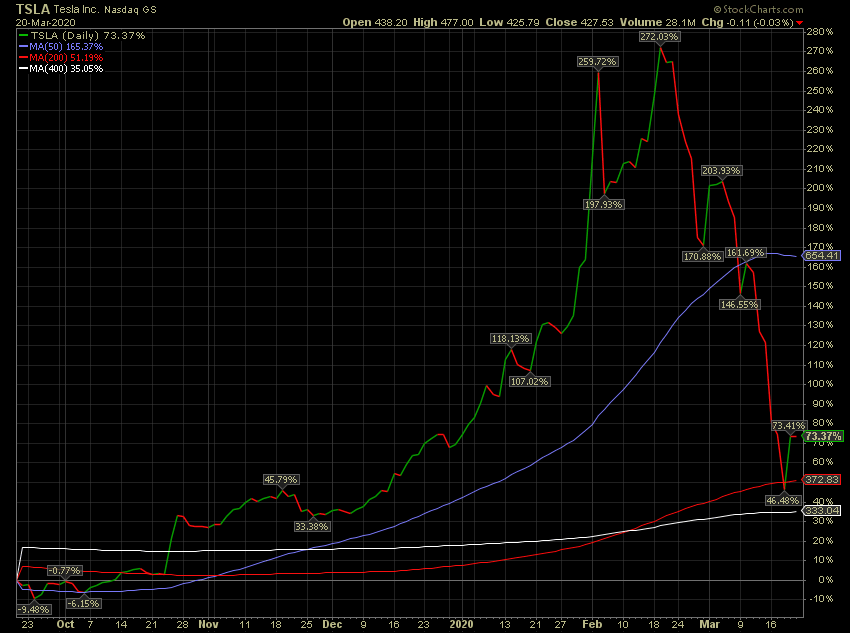Click the Tesla Inc. company name
Viewport: 850px width, 633px height.
76,10
